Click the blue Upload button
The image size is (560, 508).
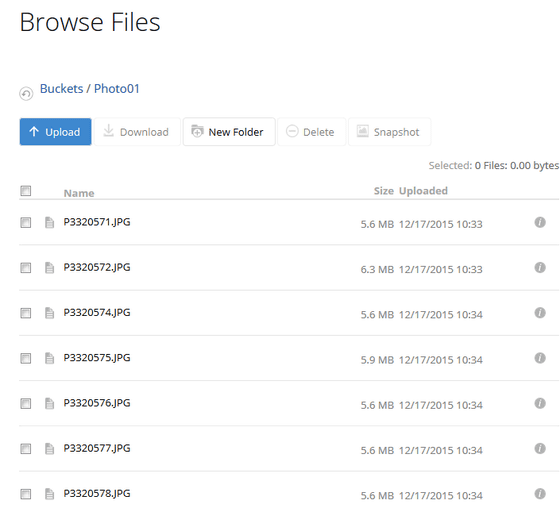[55, 132]
